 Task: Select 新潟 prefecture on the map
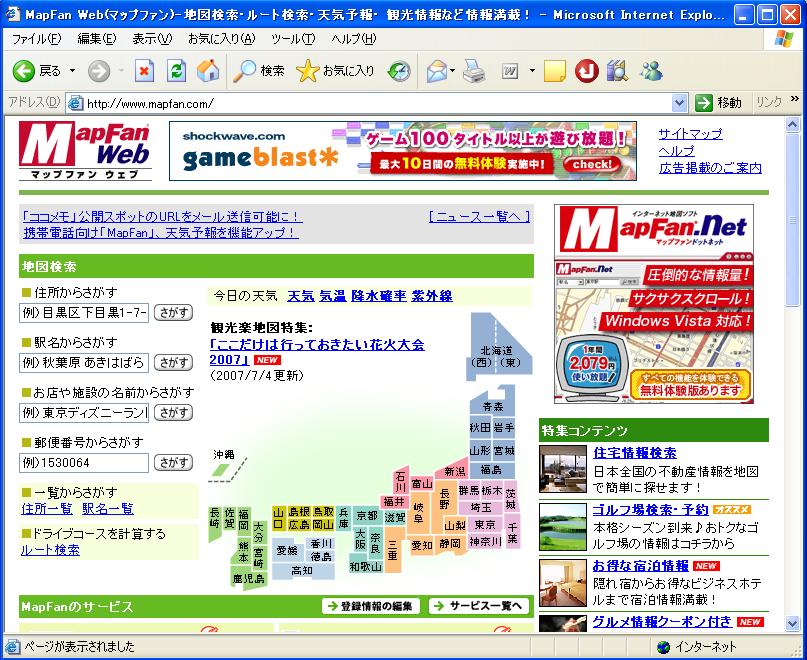pos(455,472)
